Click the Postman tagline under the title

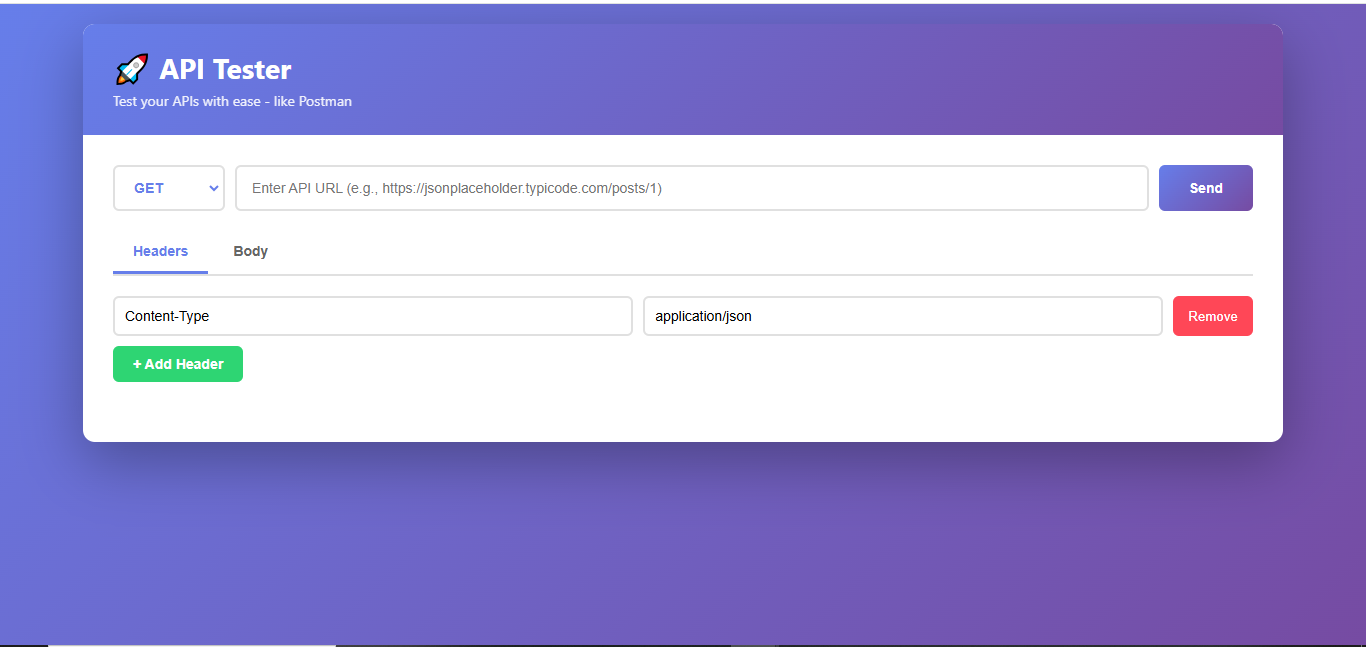click(232, 101)
